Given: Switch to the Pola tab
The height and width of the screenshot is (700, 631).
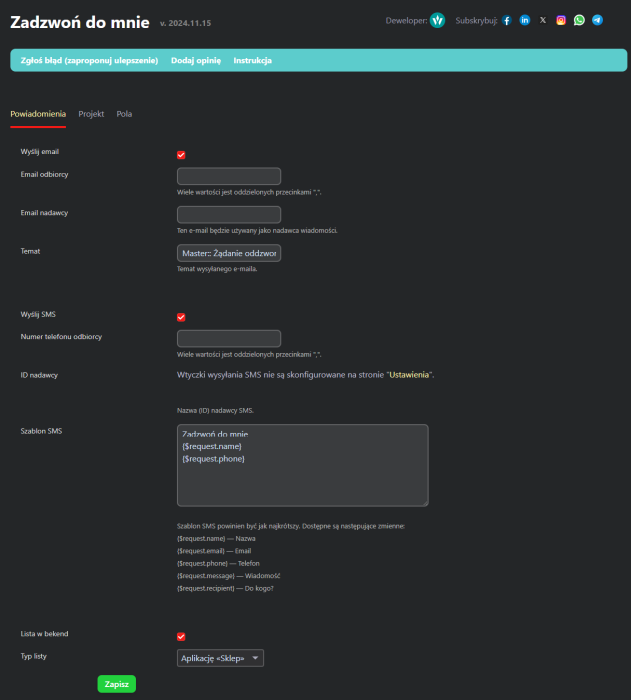Looking at the screenshot, I should pyautogui.click(x=124, y=114).
